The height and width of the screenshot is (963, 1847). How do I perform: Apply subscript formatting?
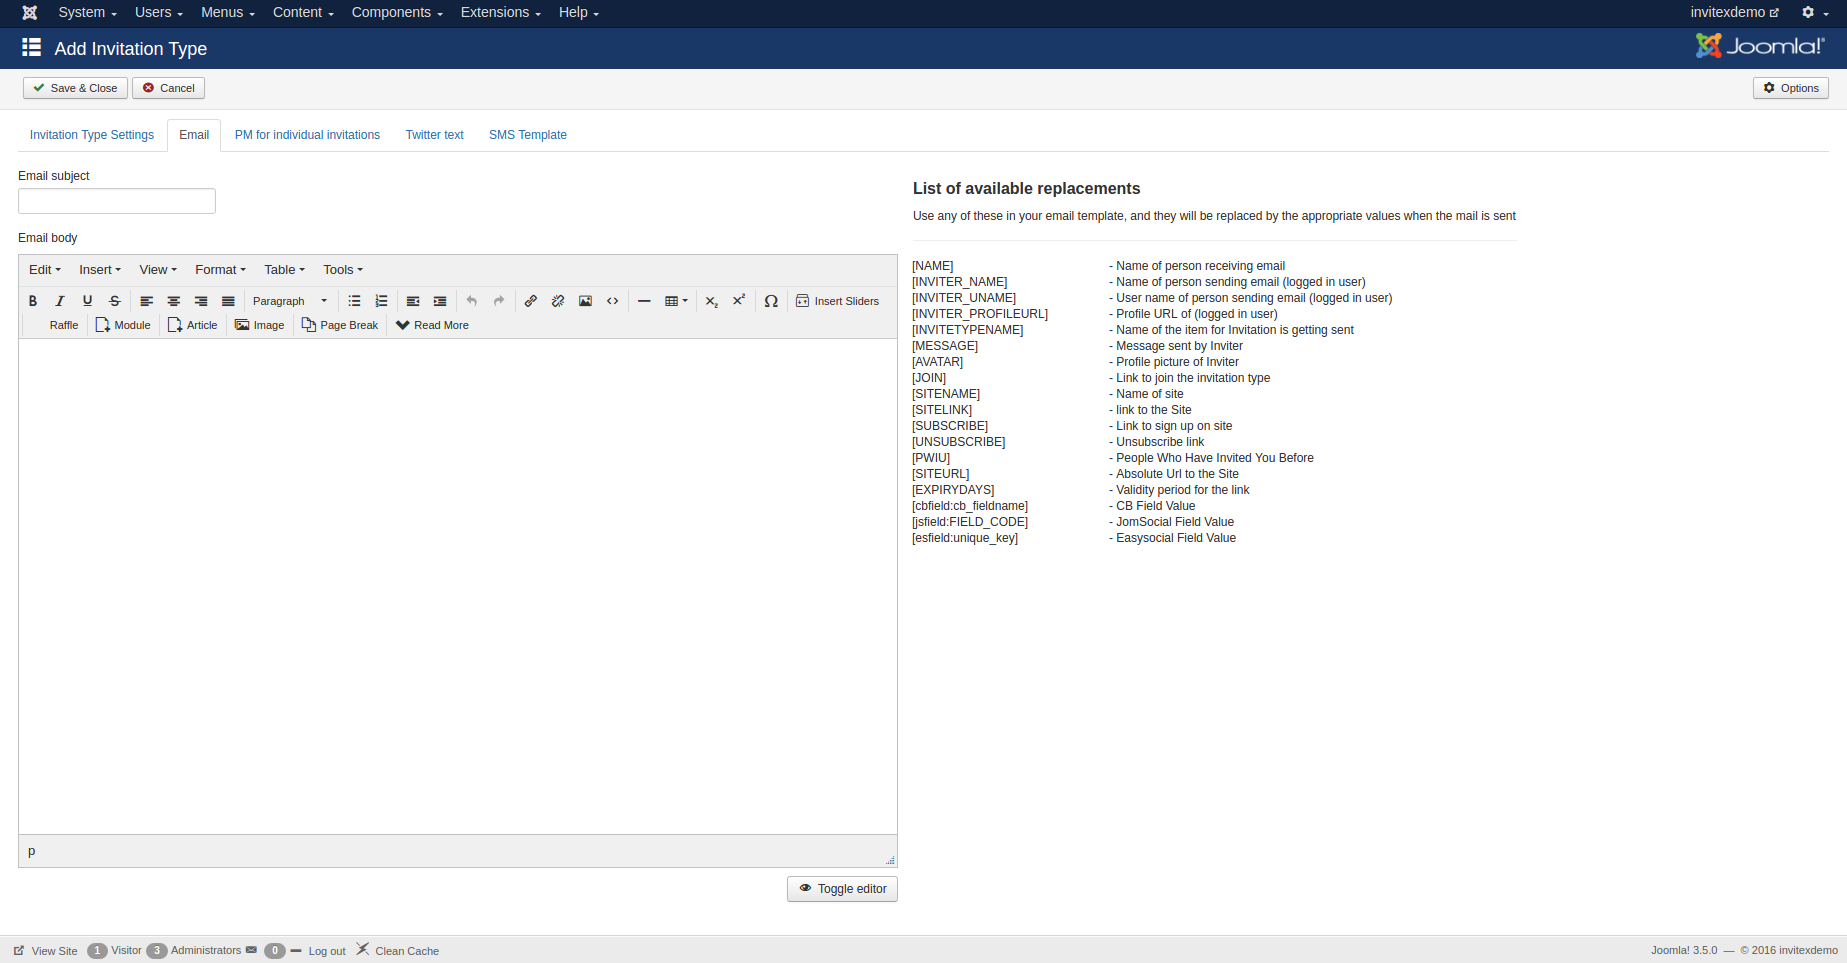711,301
